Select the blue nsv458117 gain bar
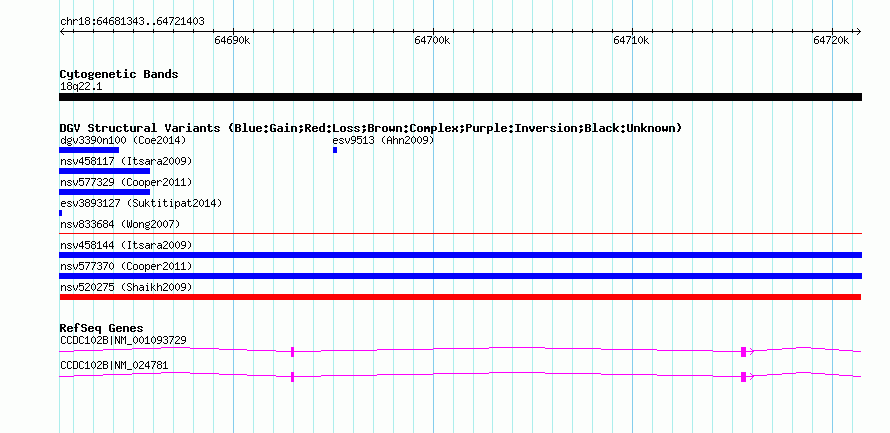This screenshot has height=433, width=890. click(104, 171)
